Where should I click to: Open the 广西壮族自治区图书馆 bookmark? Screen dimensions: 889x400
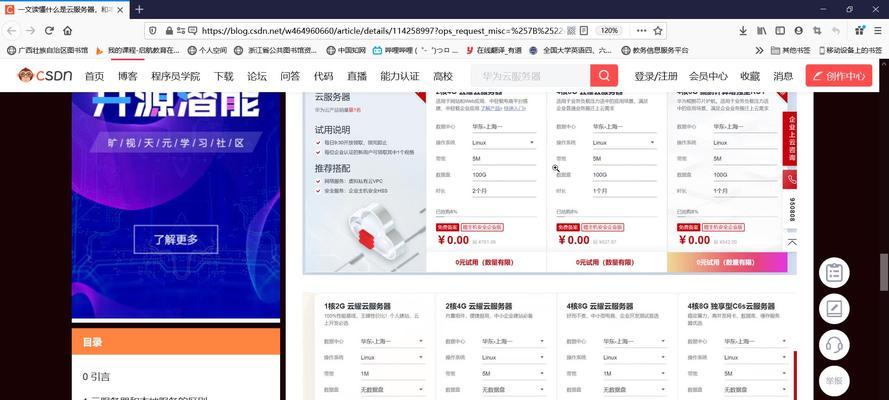(48, 50)
